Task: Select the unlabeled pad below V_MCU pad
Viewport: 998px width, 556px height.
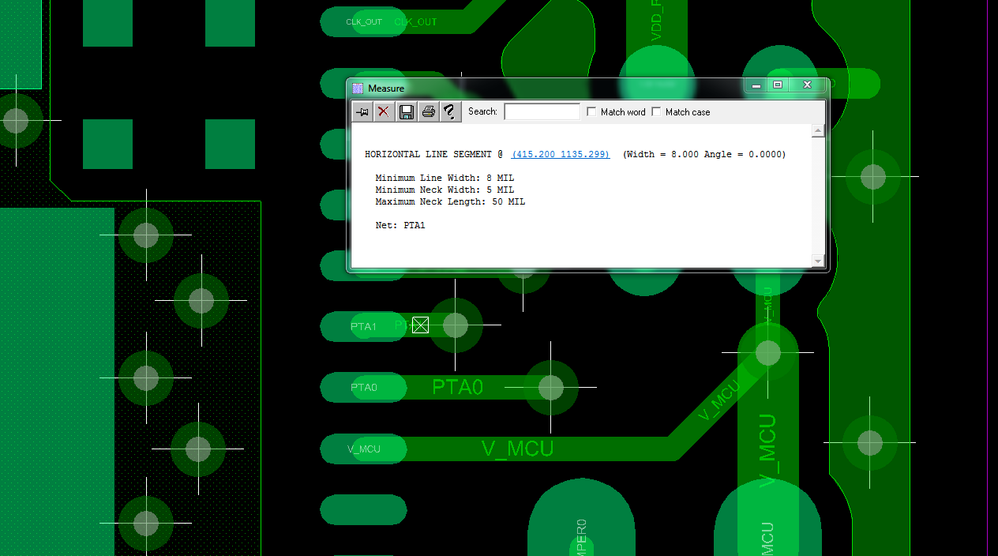Action: 363,510
